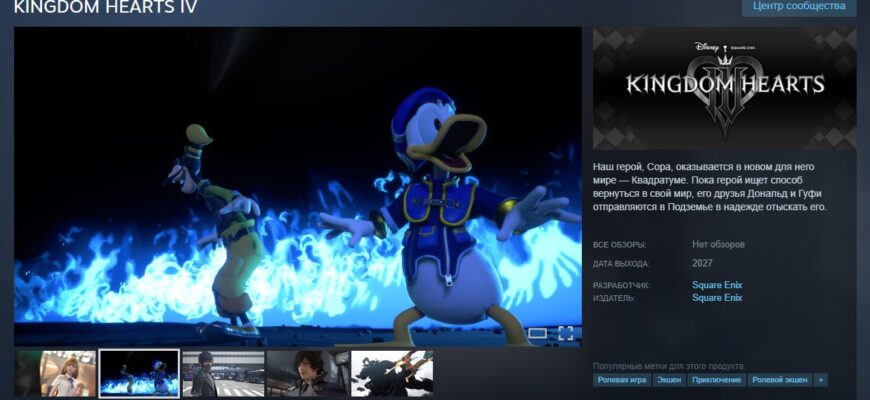Click the game description paragraph about Сора

710,187
